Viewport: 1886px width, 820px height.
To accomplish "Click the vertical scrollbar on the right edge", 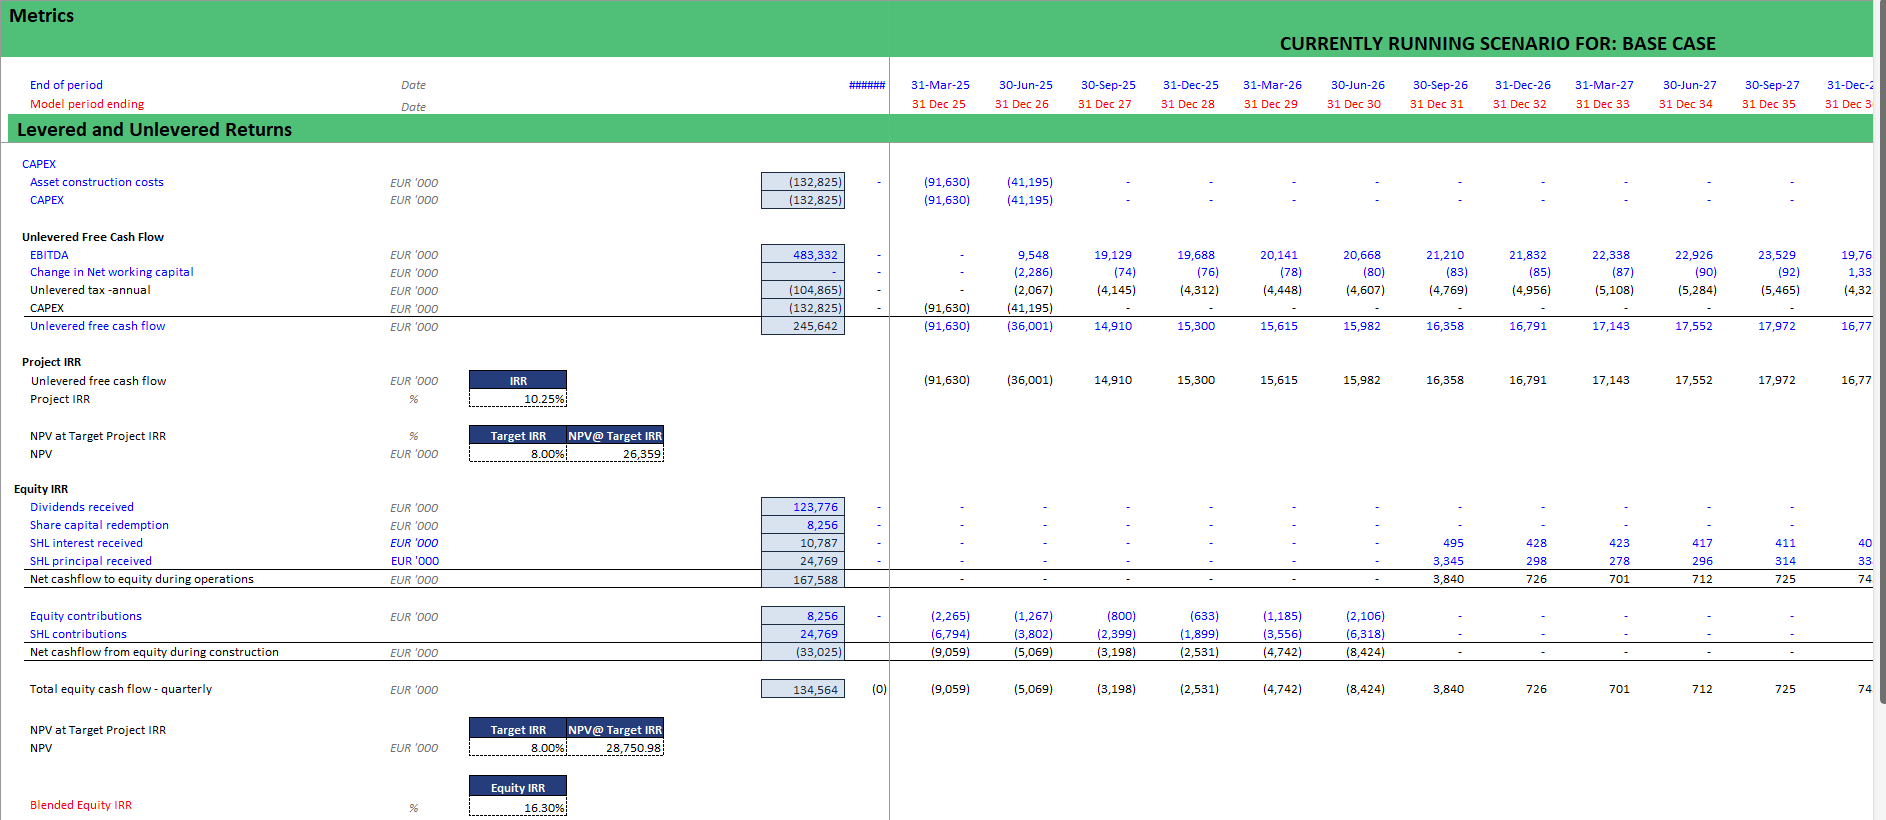I will 1879,400.
